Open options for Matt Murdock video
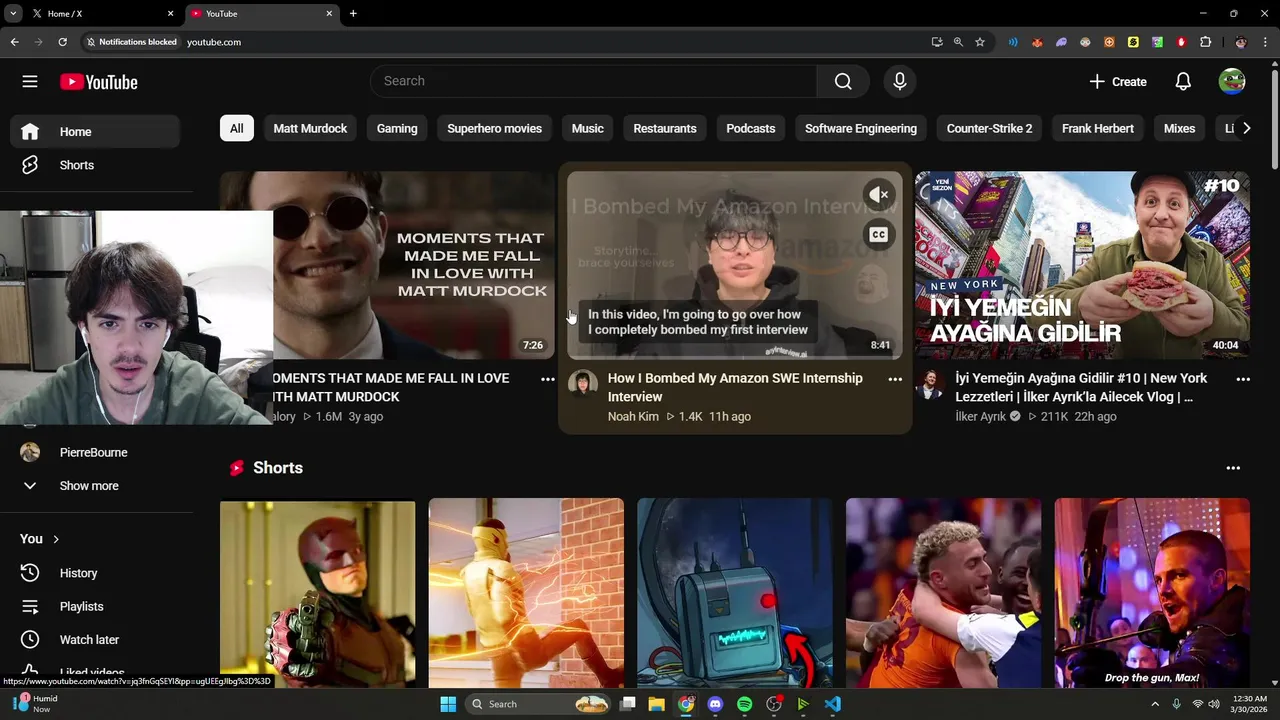 click(548, 380)
